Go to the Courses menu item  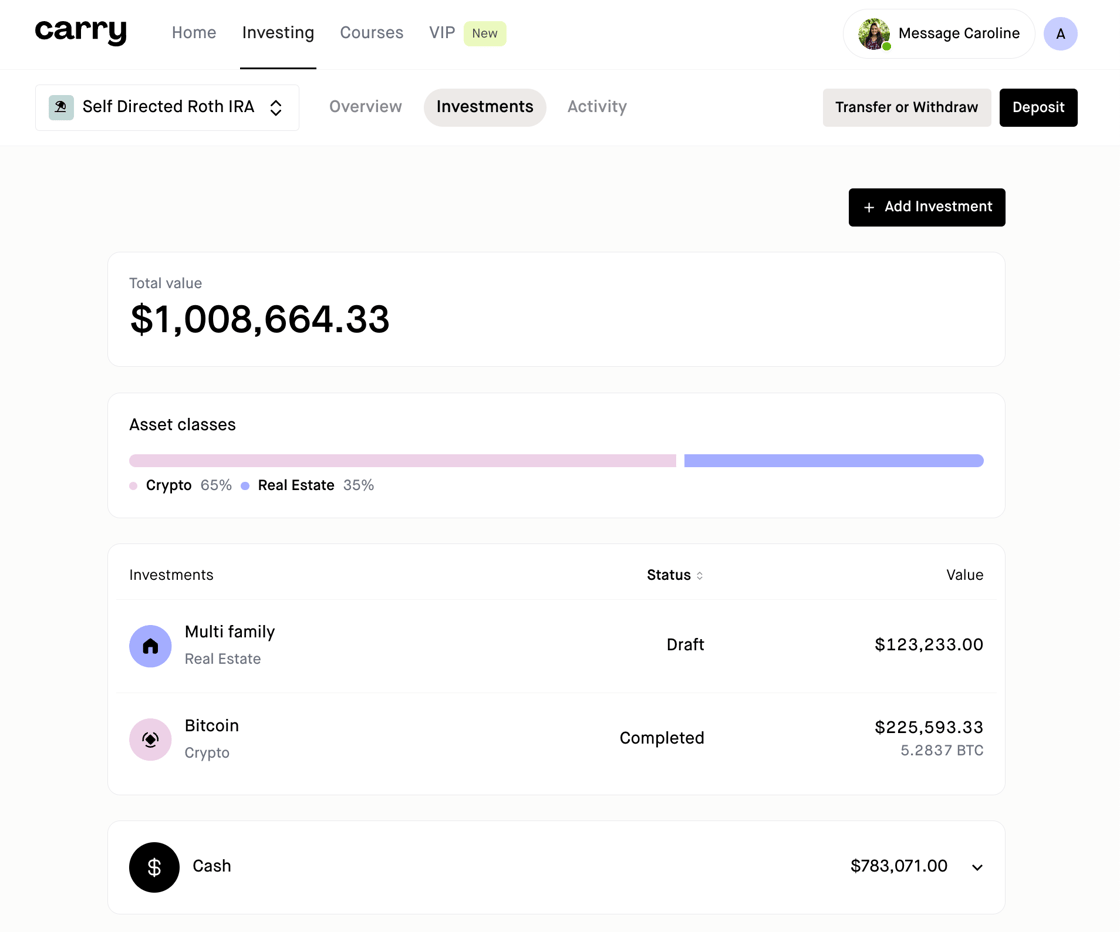371,33
